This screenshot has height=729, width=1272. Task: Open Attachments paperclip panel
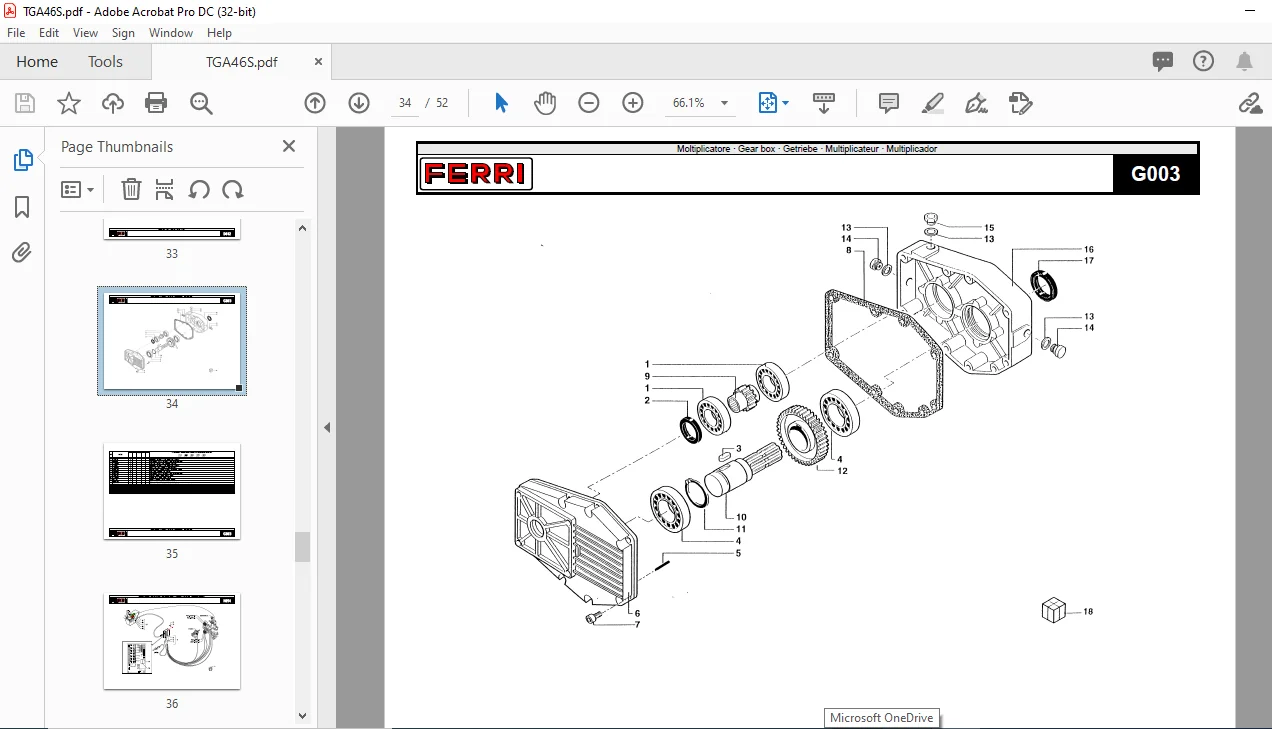tap(22, 252)
